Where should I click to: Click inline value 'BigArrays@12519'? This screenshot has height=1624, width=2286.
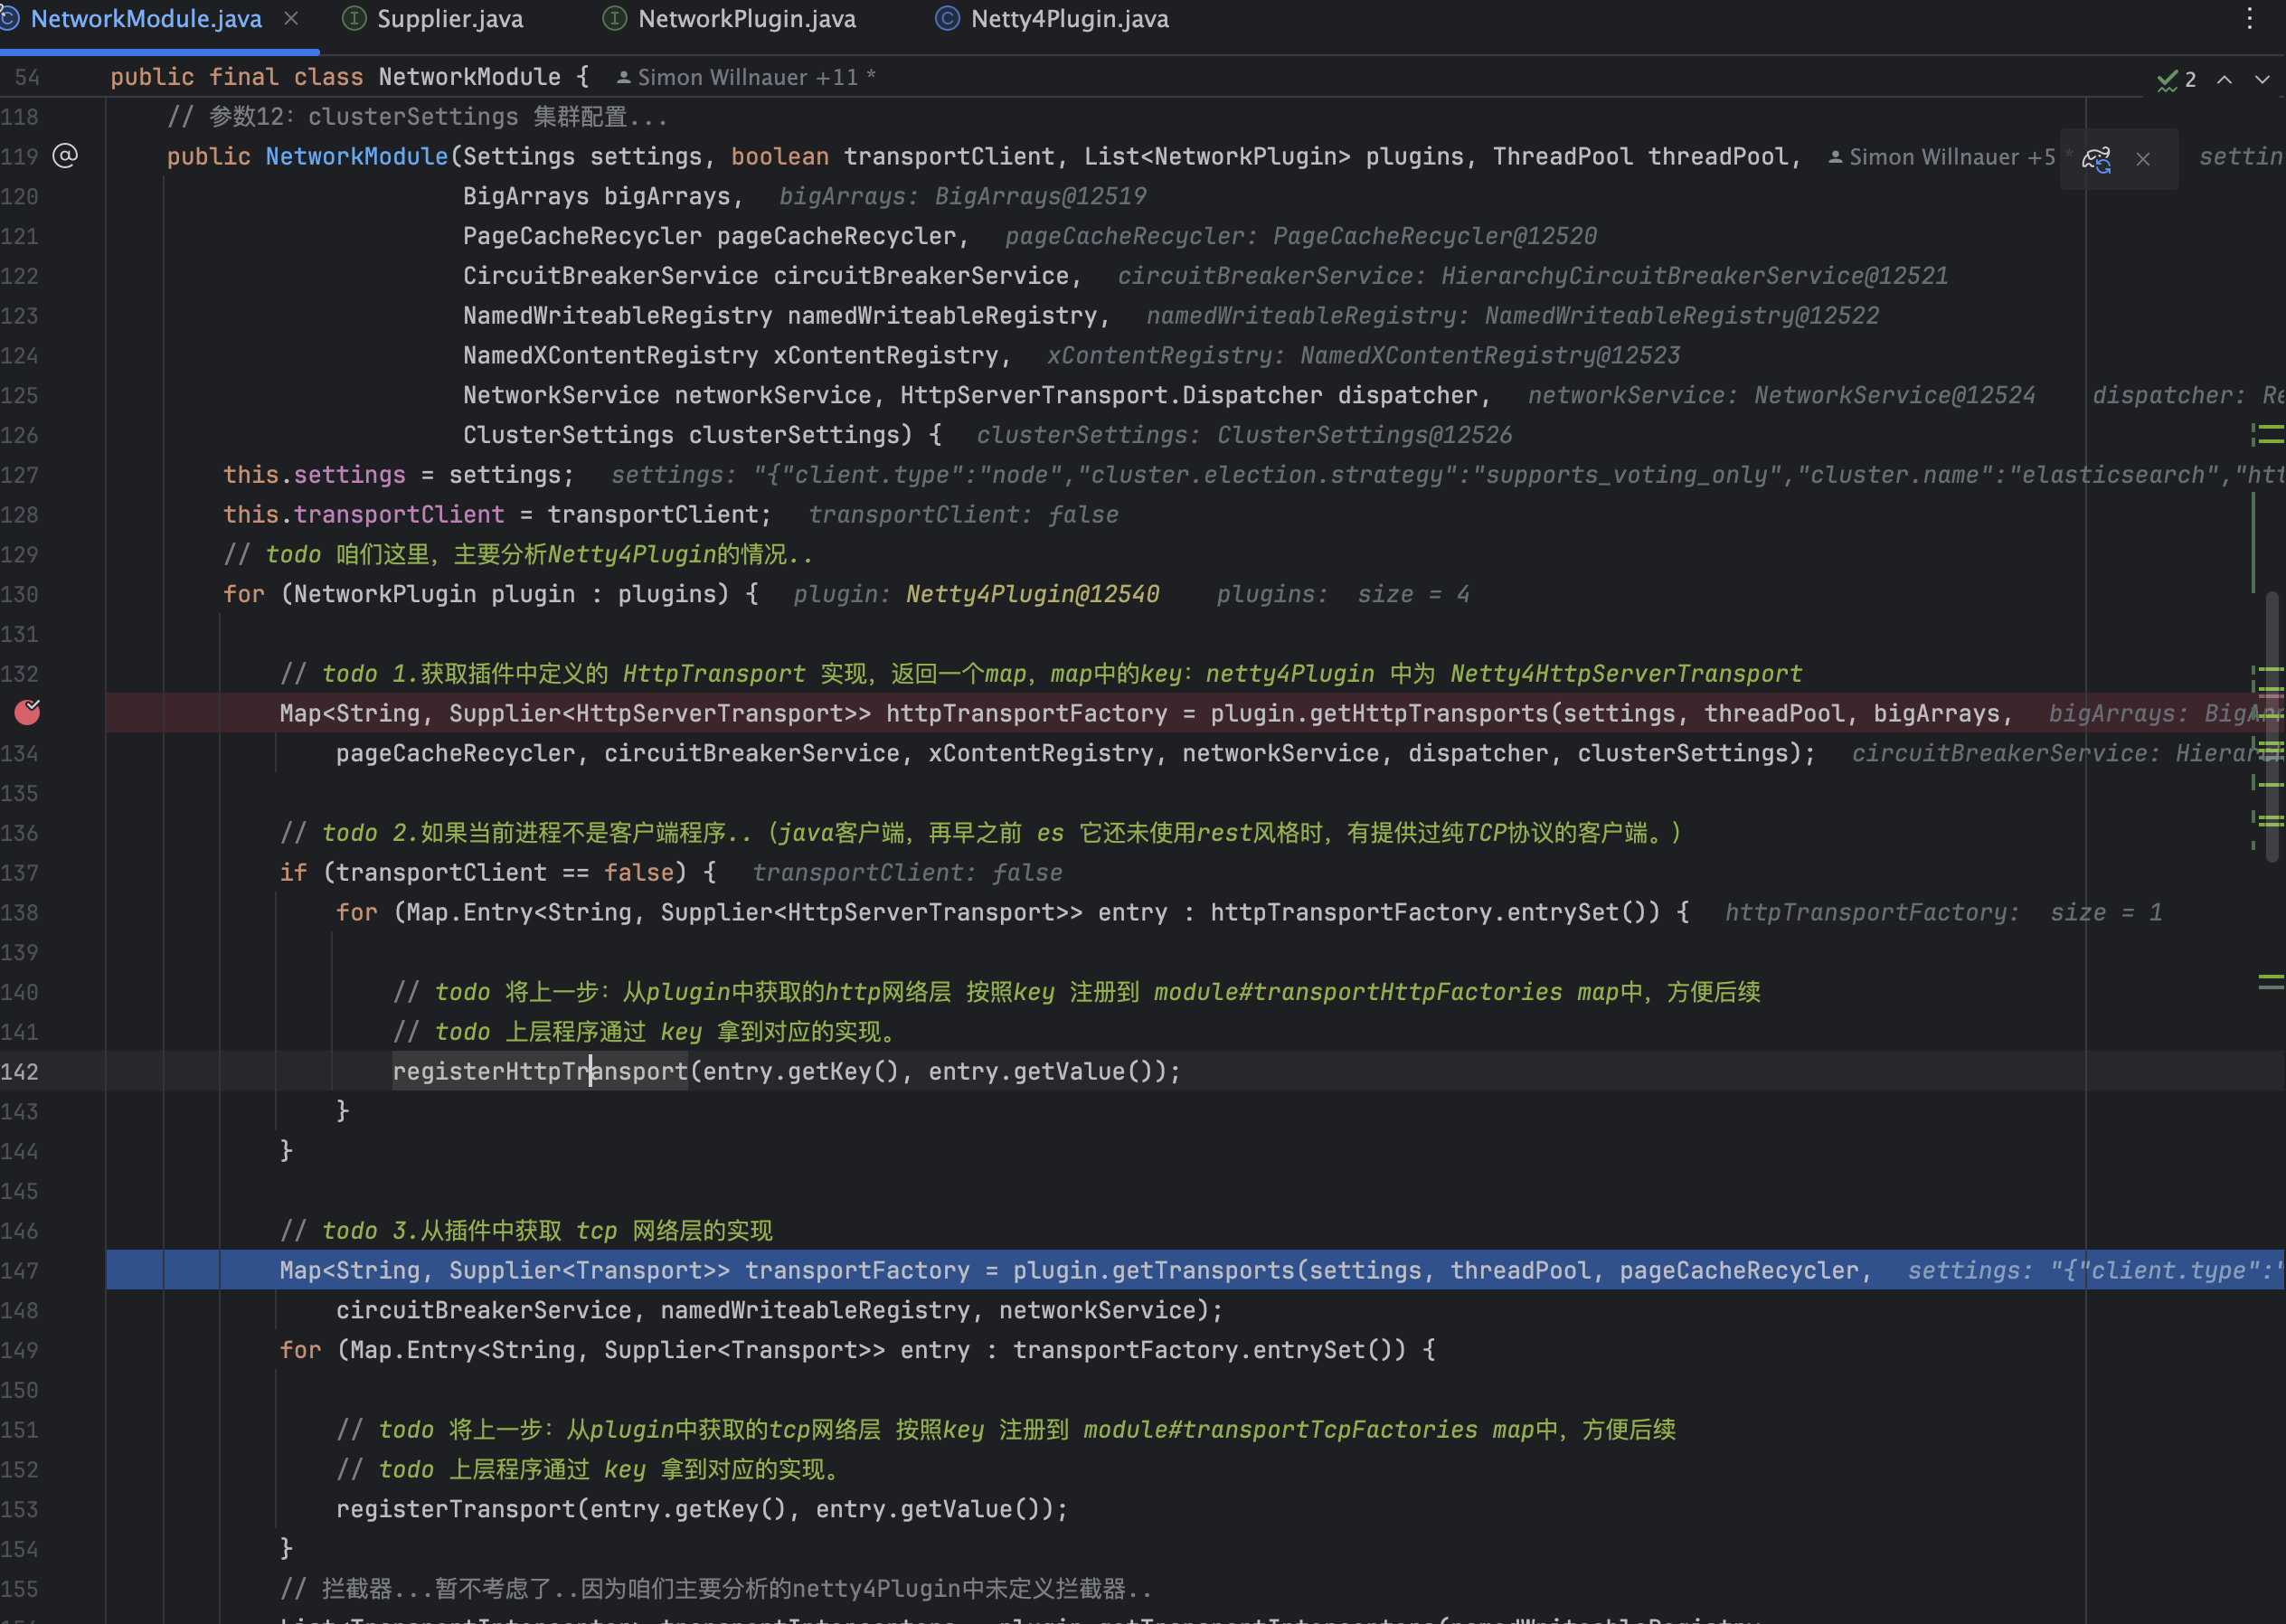(1040, 196)
